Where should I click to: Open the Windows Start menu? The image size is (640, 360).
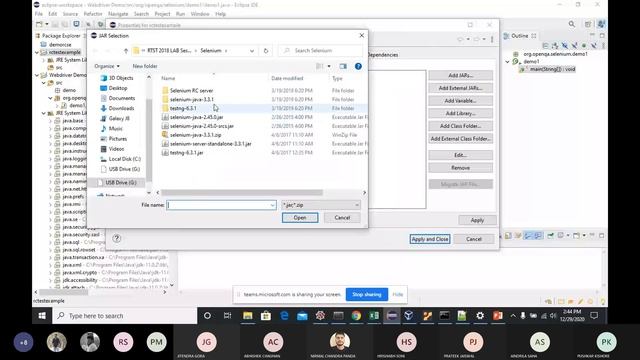pos(42,316)
